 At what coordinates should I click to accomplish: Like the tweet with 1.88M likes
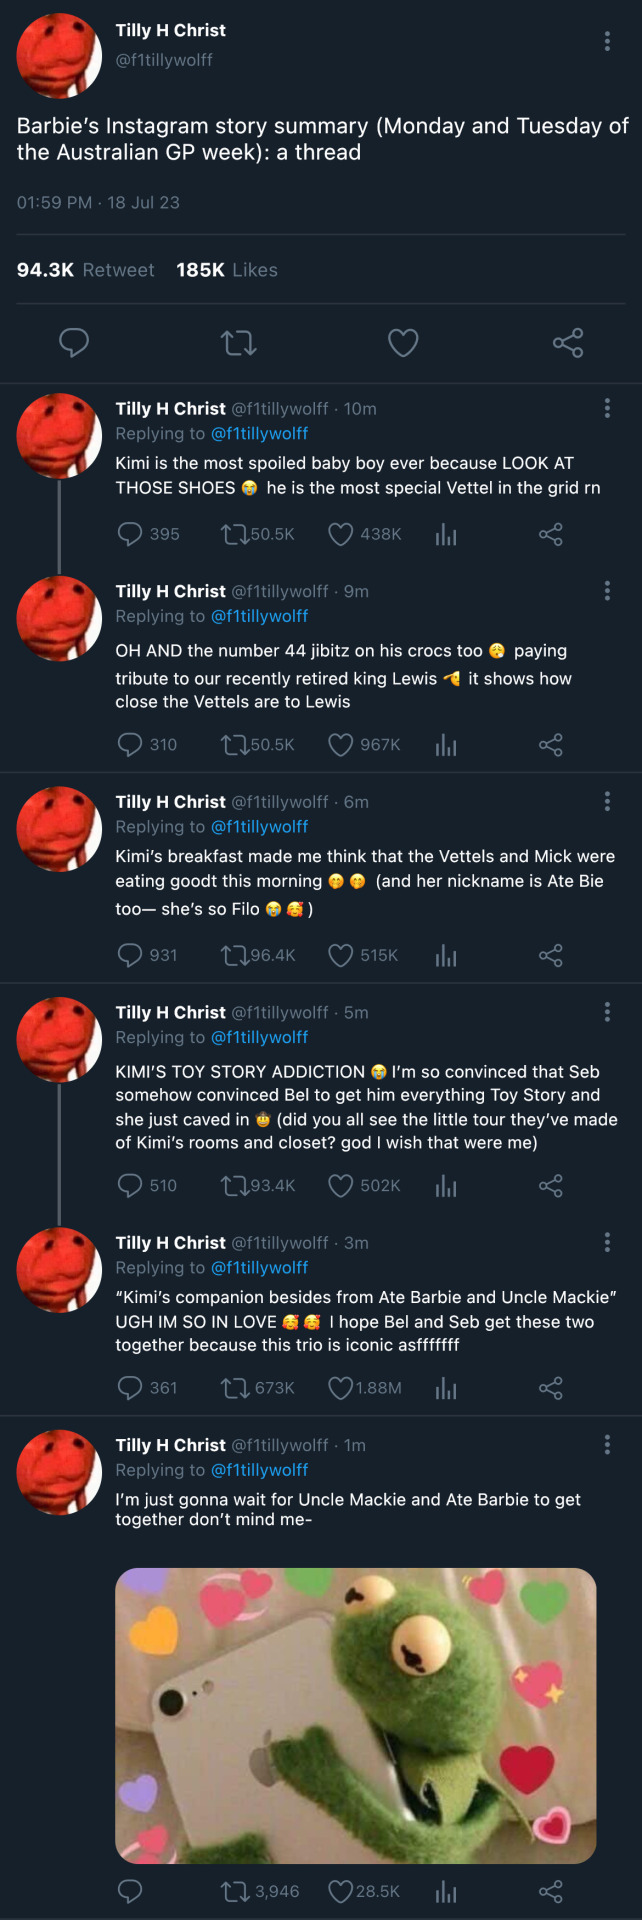click(x=341, y=1388)
